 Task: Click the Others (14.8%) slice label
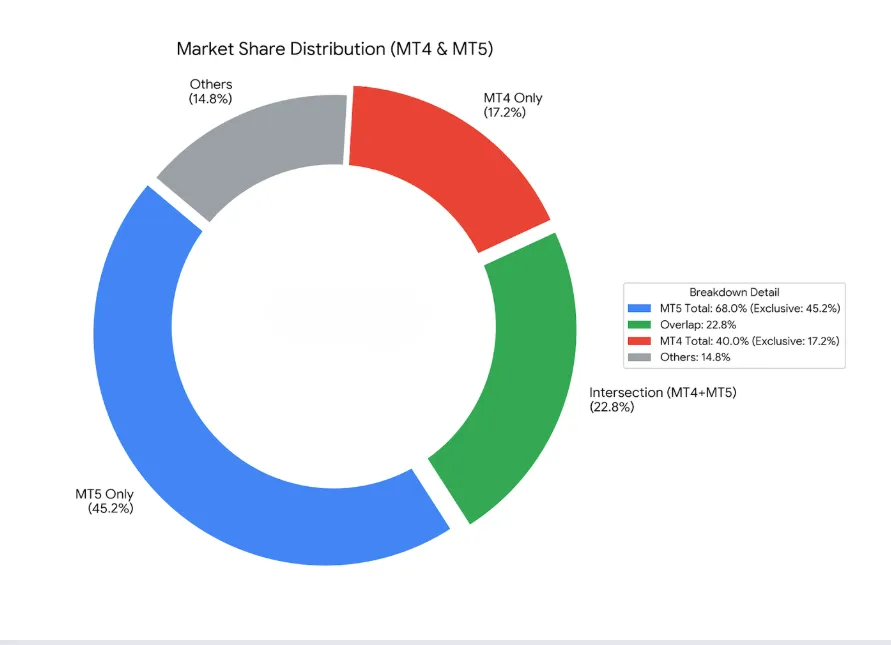pyautogui.click(x=211, y=91)
